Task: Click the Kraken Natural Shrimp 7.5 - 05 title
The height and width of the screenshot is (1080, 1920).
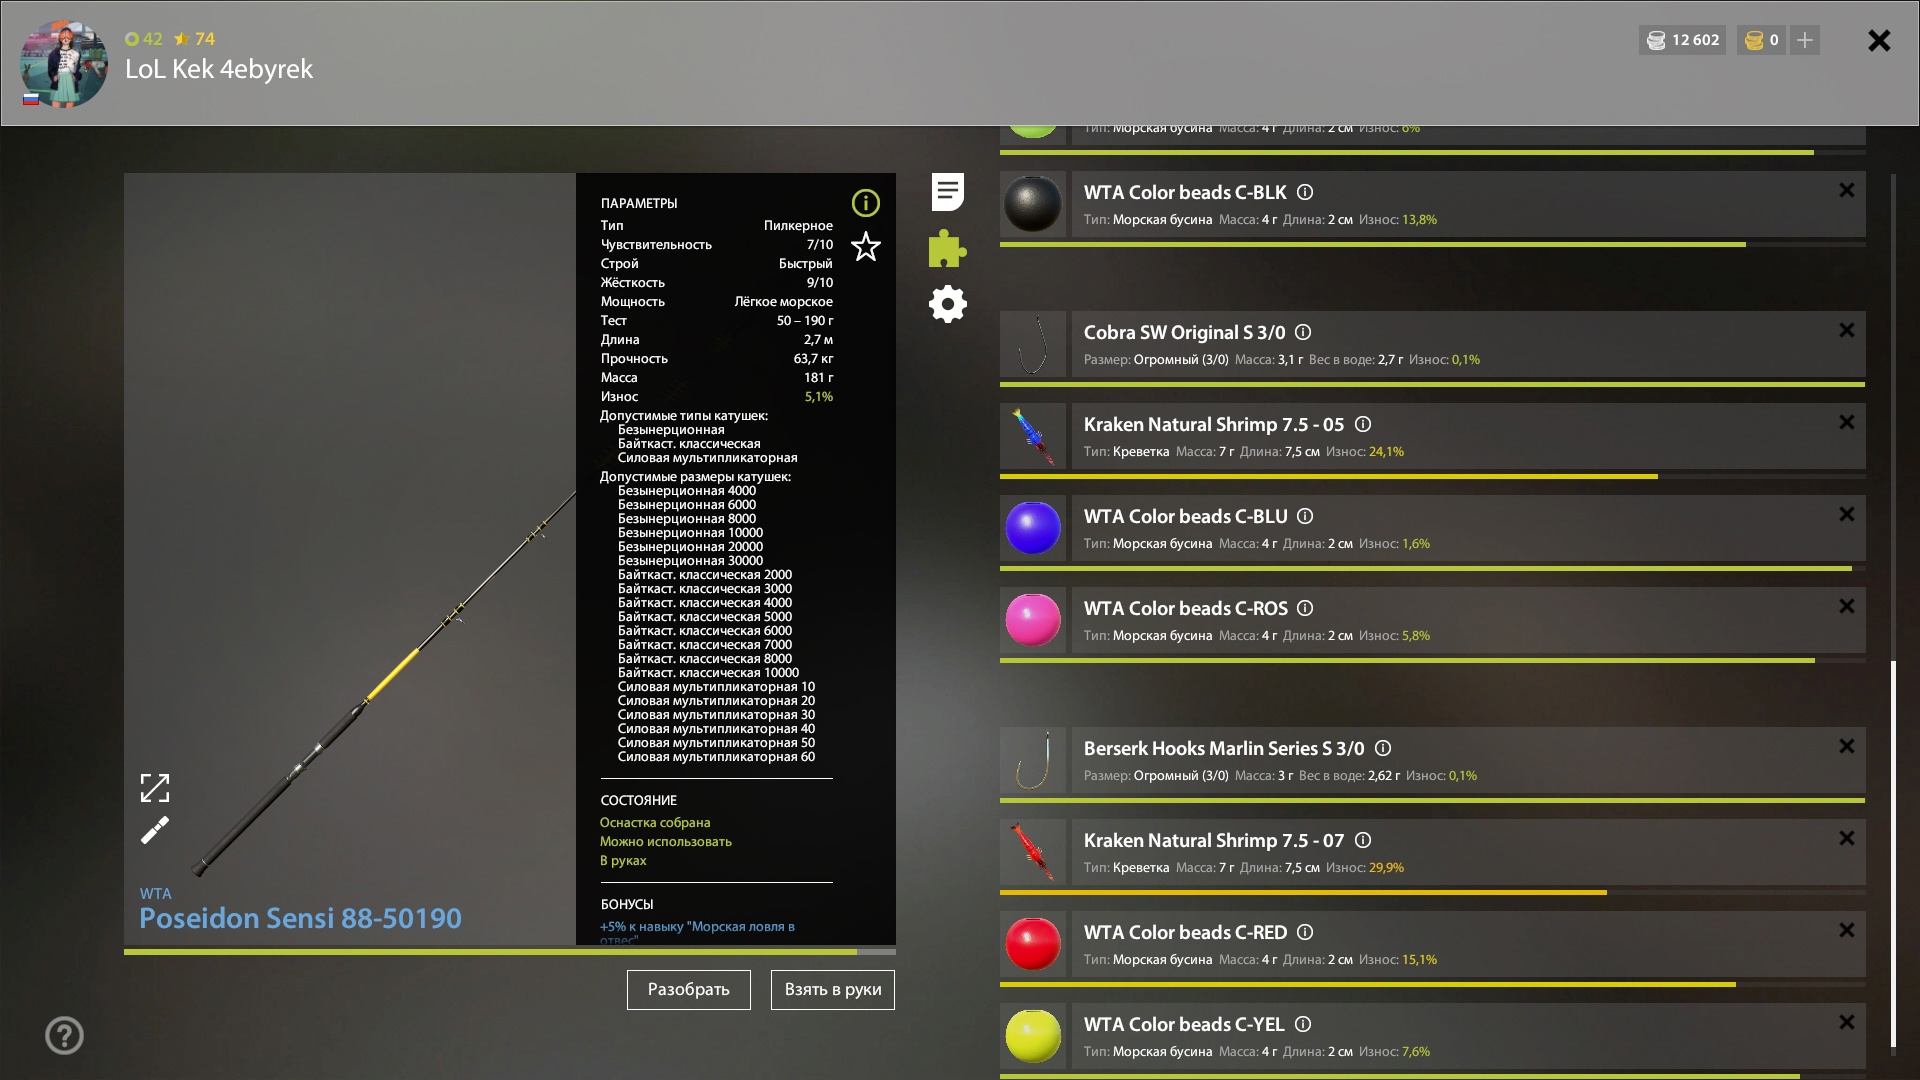Action: click(1214, 424)
